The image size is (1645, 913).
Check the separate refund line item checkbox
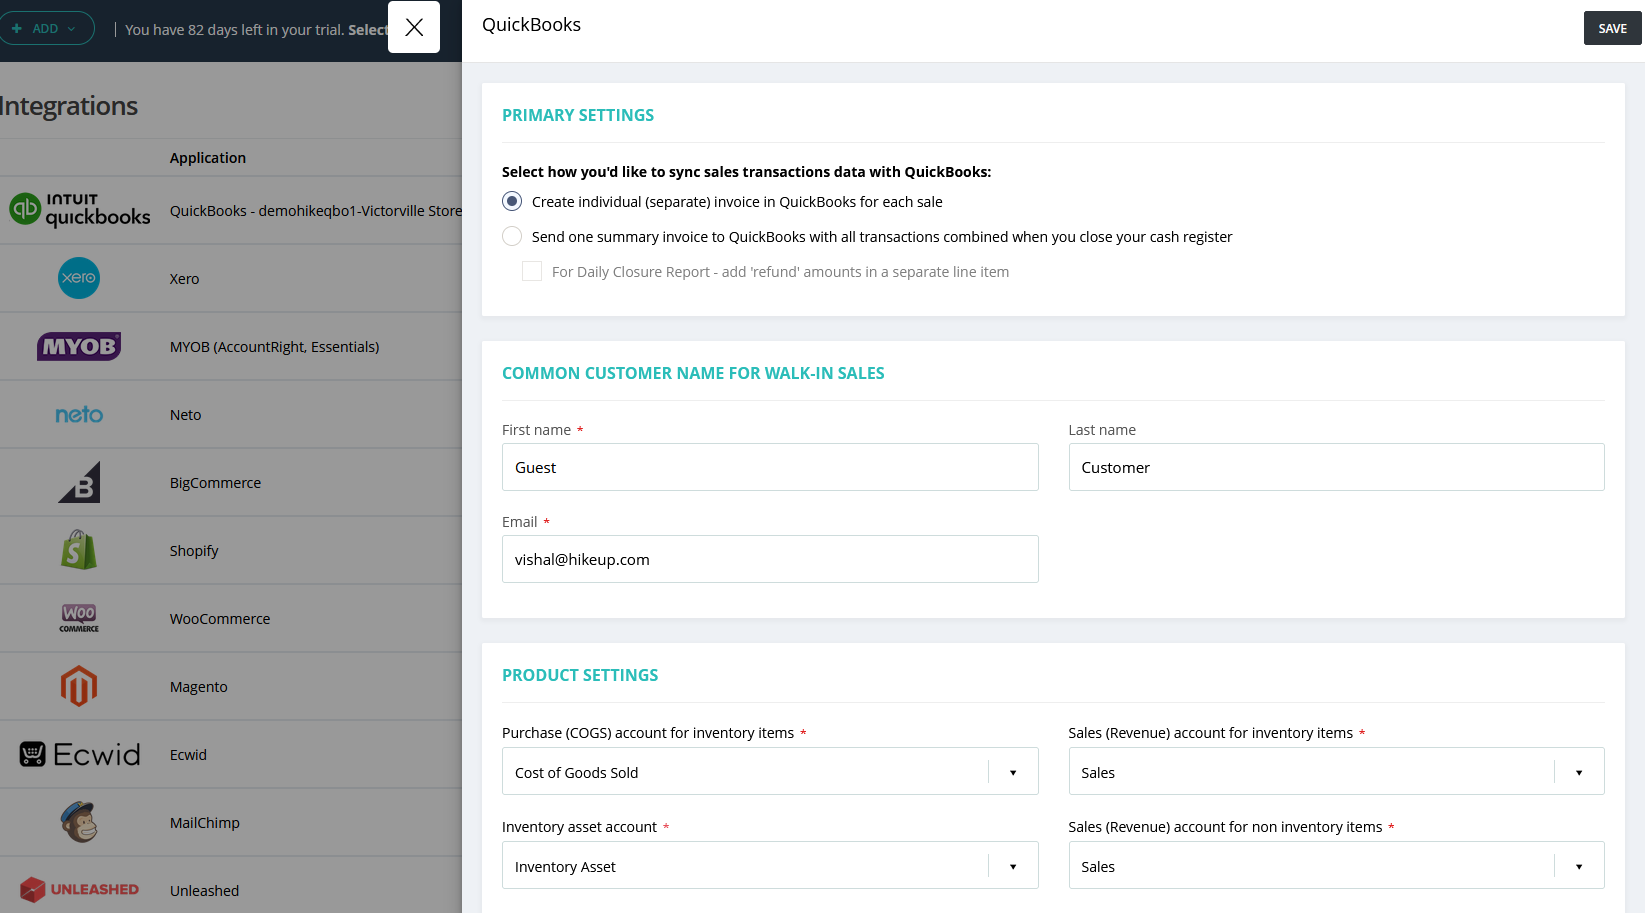(x=532, y=271)
